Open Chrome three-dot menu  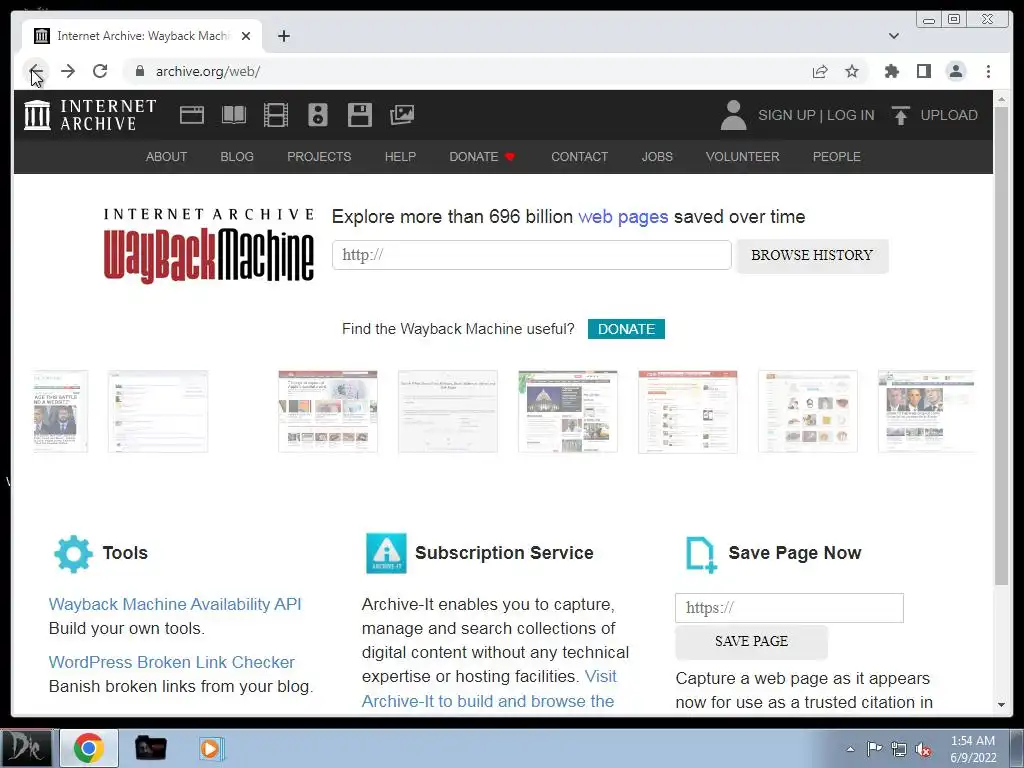pos(988,71)
